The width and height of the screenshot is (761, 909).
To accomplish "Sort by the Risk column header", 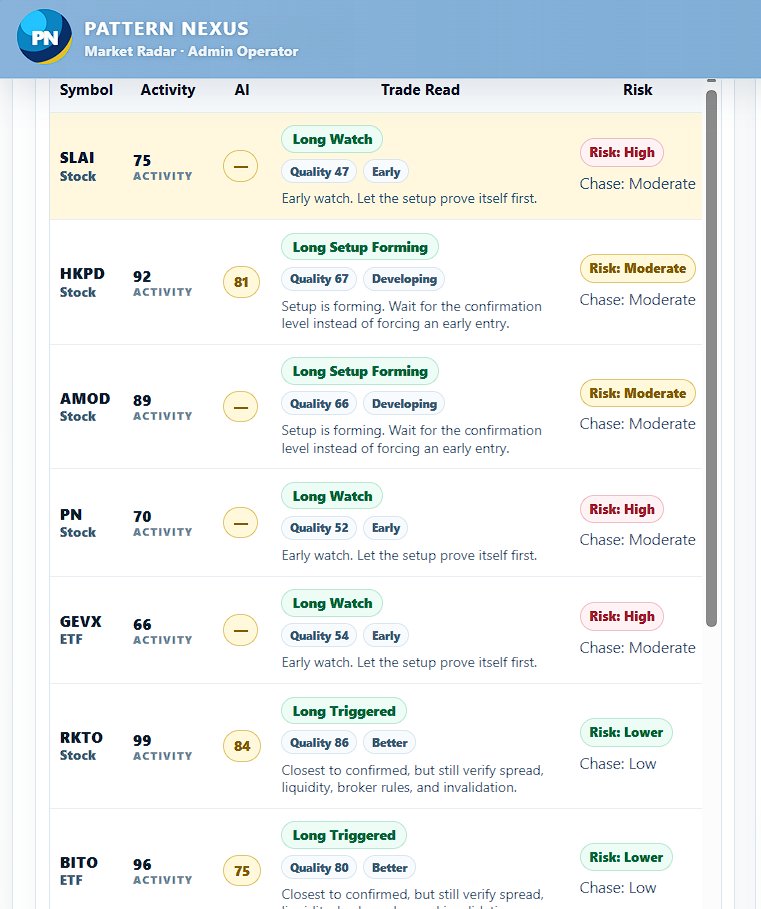I will pyautogui.click(x=638, y=90).
